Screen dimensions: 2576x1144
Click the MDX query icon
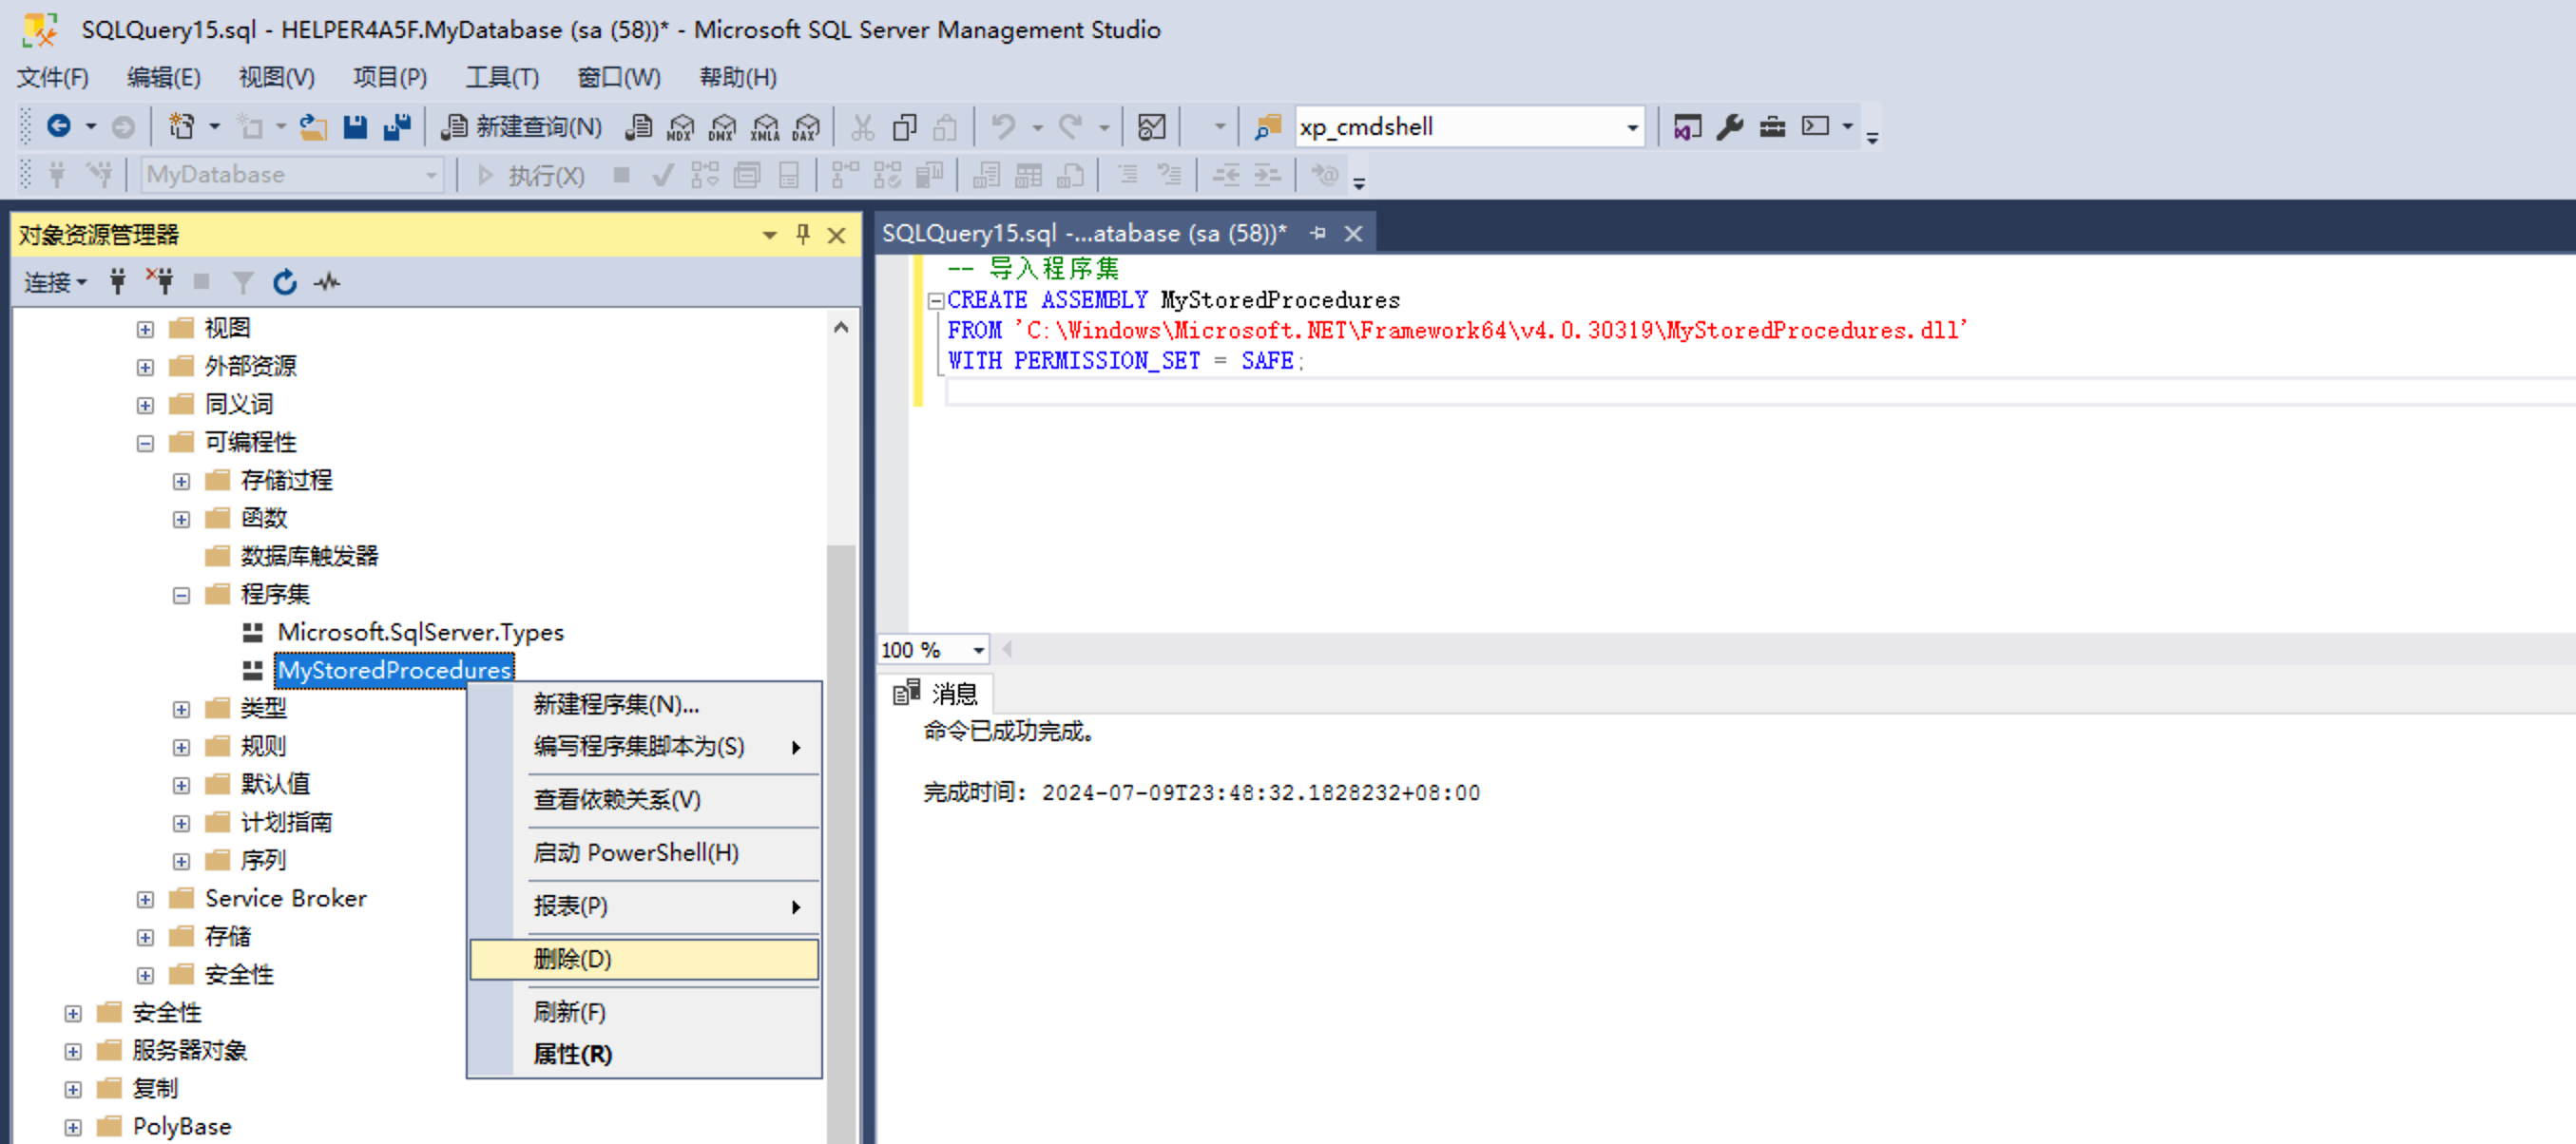coord(680,127)
